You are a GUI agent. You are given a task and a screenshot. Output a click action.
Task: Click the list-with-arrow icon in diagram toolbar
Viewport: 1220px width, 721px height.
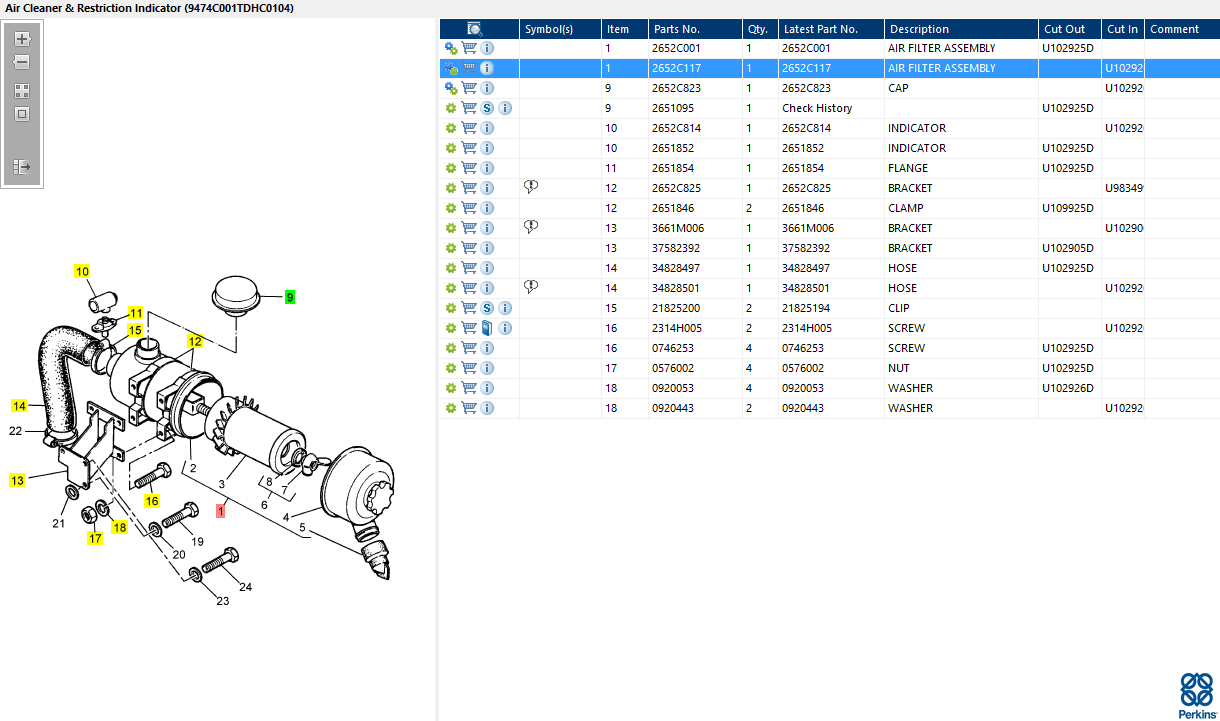tap(22, 166)
